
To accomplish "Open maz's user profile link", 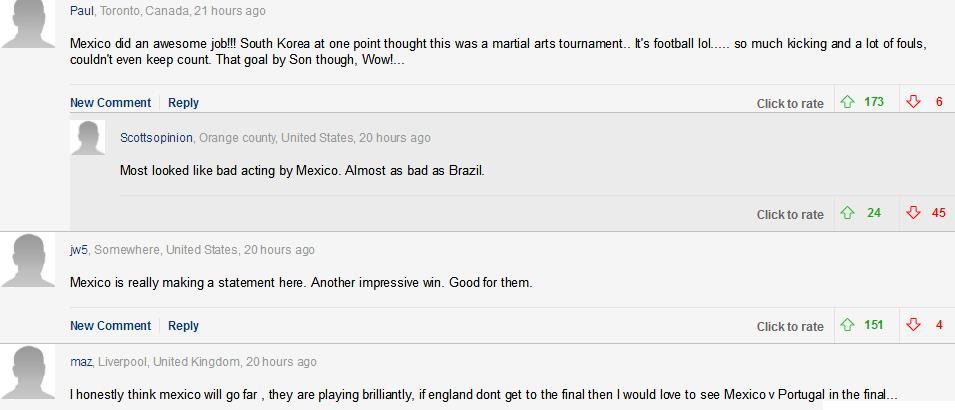I will click(x=81, y=362).
